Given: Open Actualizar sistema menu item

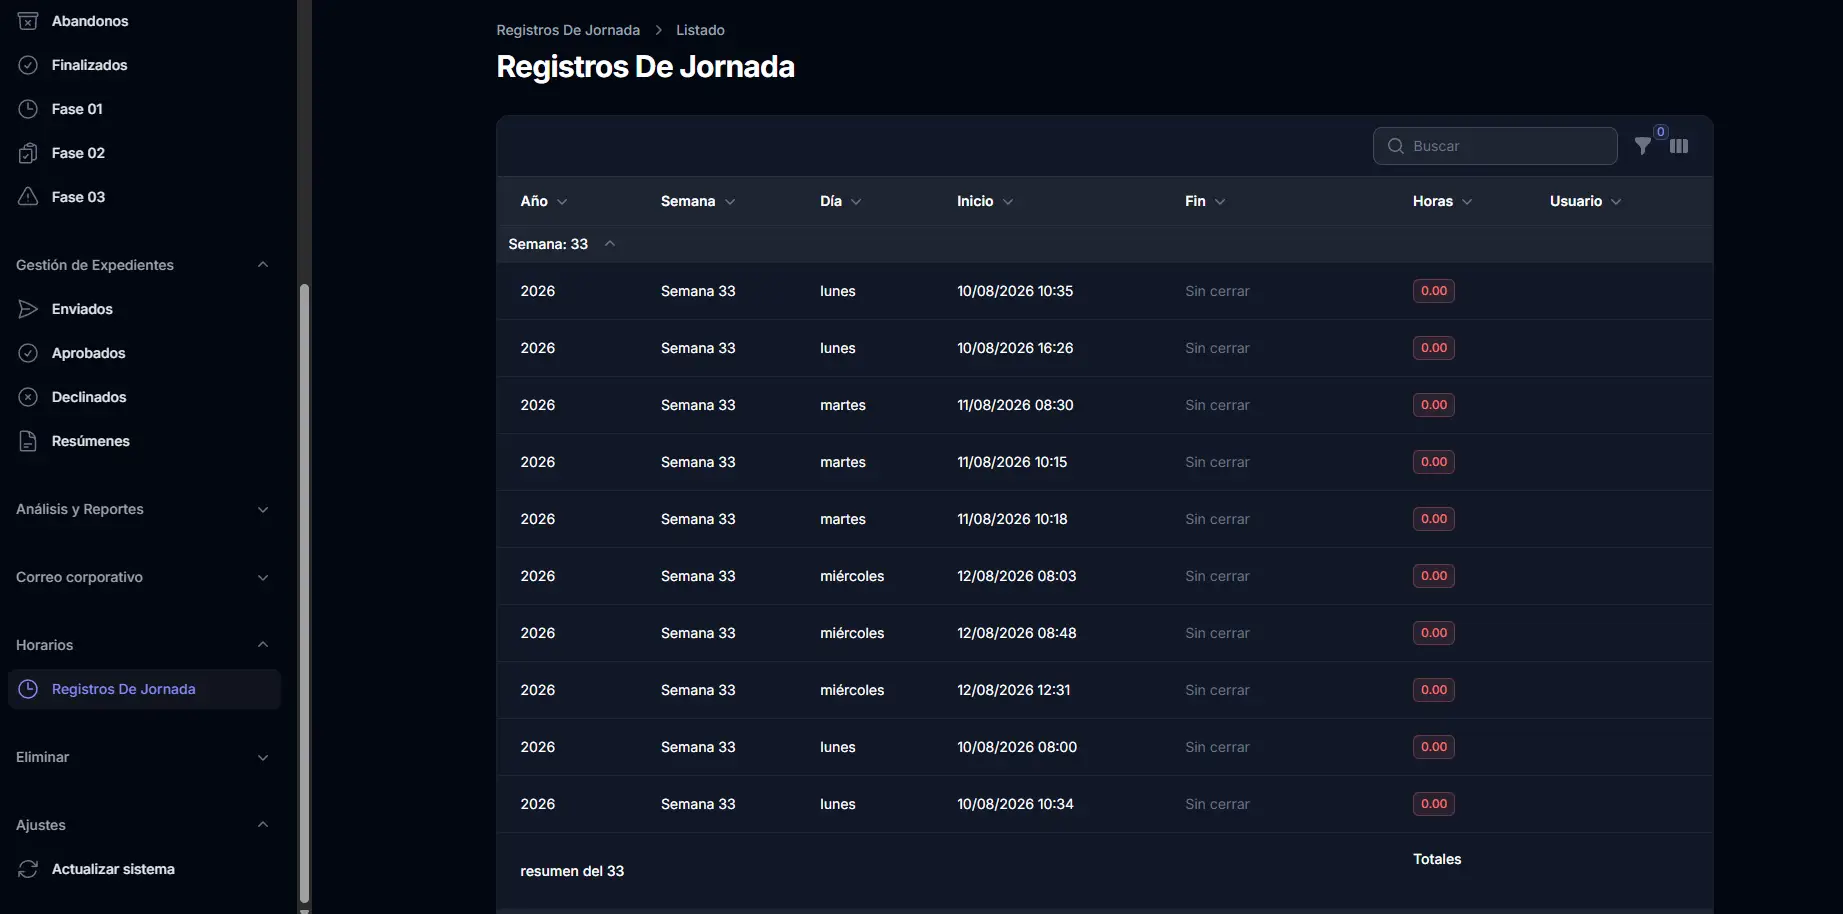Looking at the screenshot, I should click(144, 869).
